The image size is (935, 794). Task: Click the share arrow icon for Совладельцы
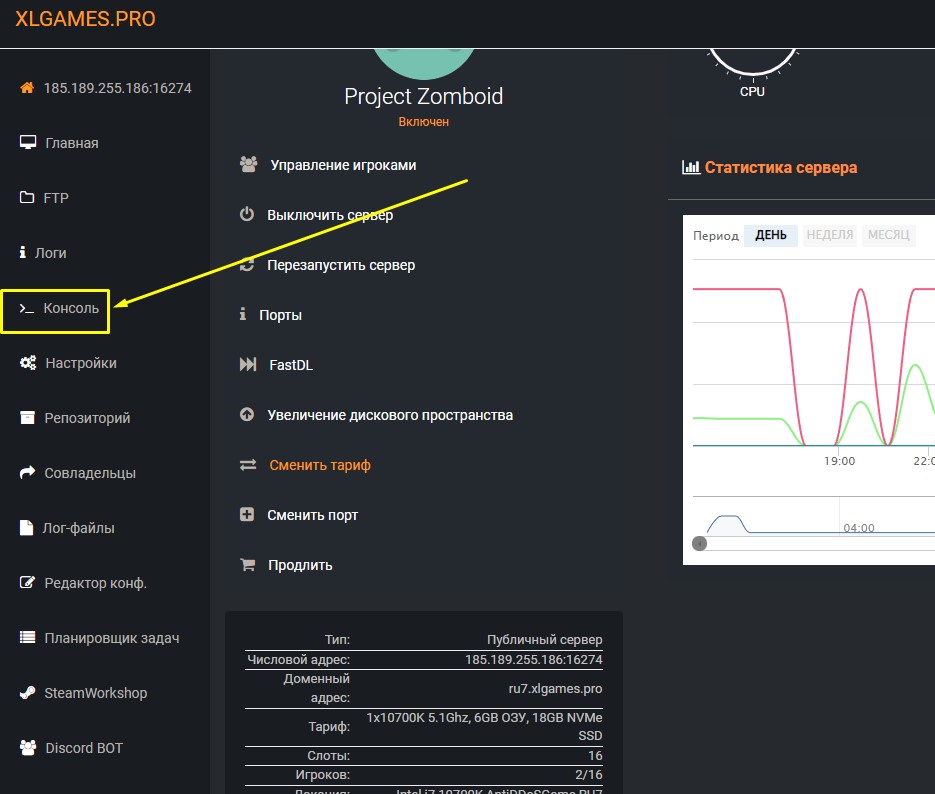click(x=27, y=472)
